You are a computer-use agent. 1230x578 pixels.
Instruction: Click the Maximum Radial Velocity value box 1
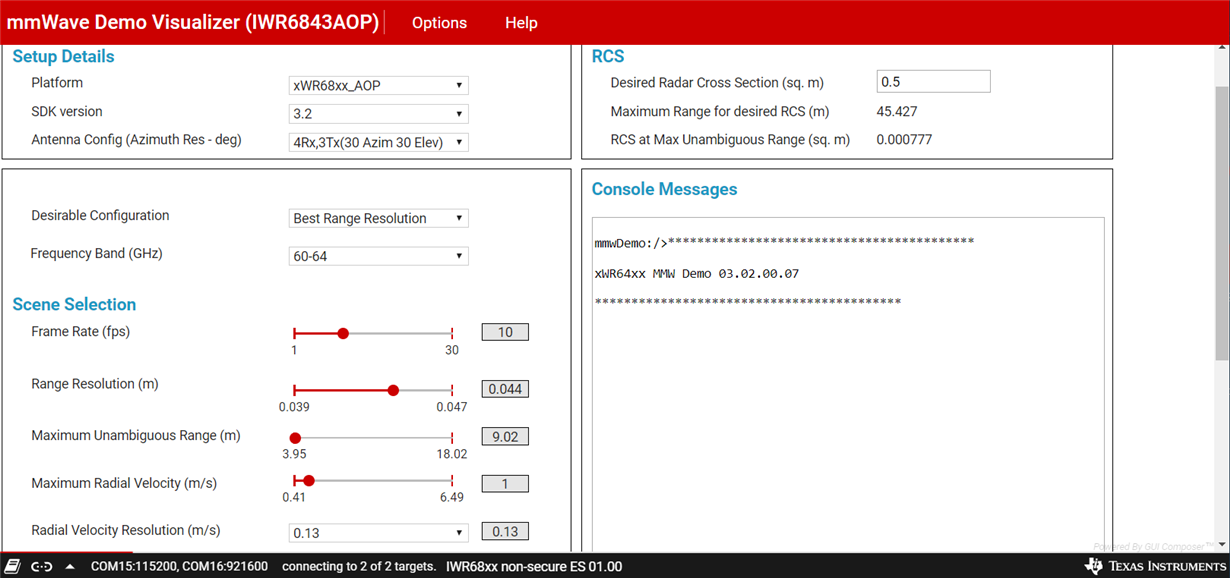click(x=505, y=484)
